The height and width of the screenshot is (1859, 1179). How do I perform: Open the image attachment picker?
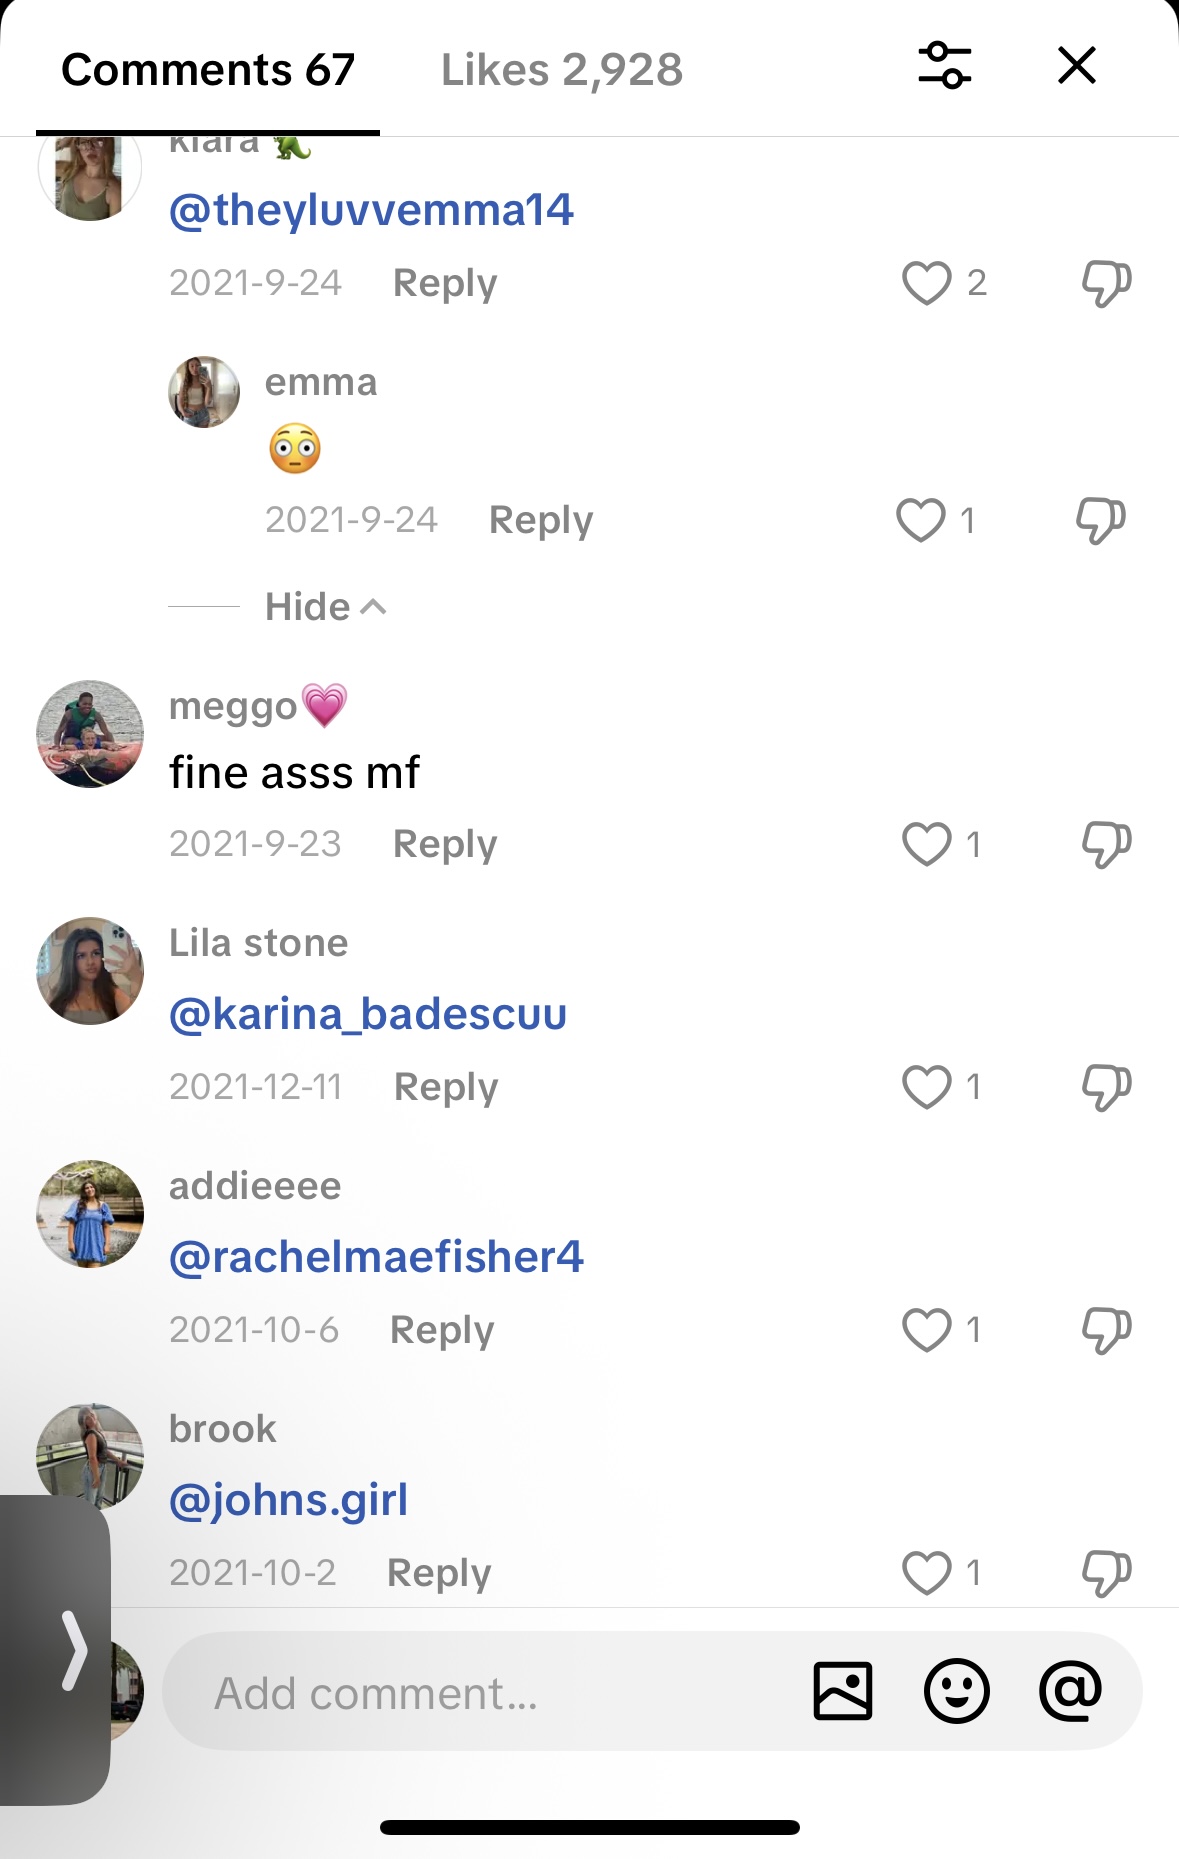[843, 1692]
